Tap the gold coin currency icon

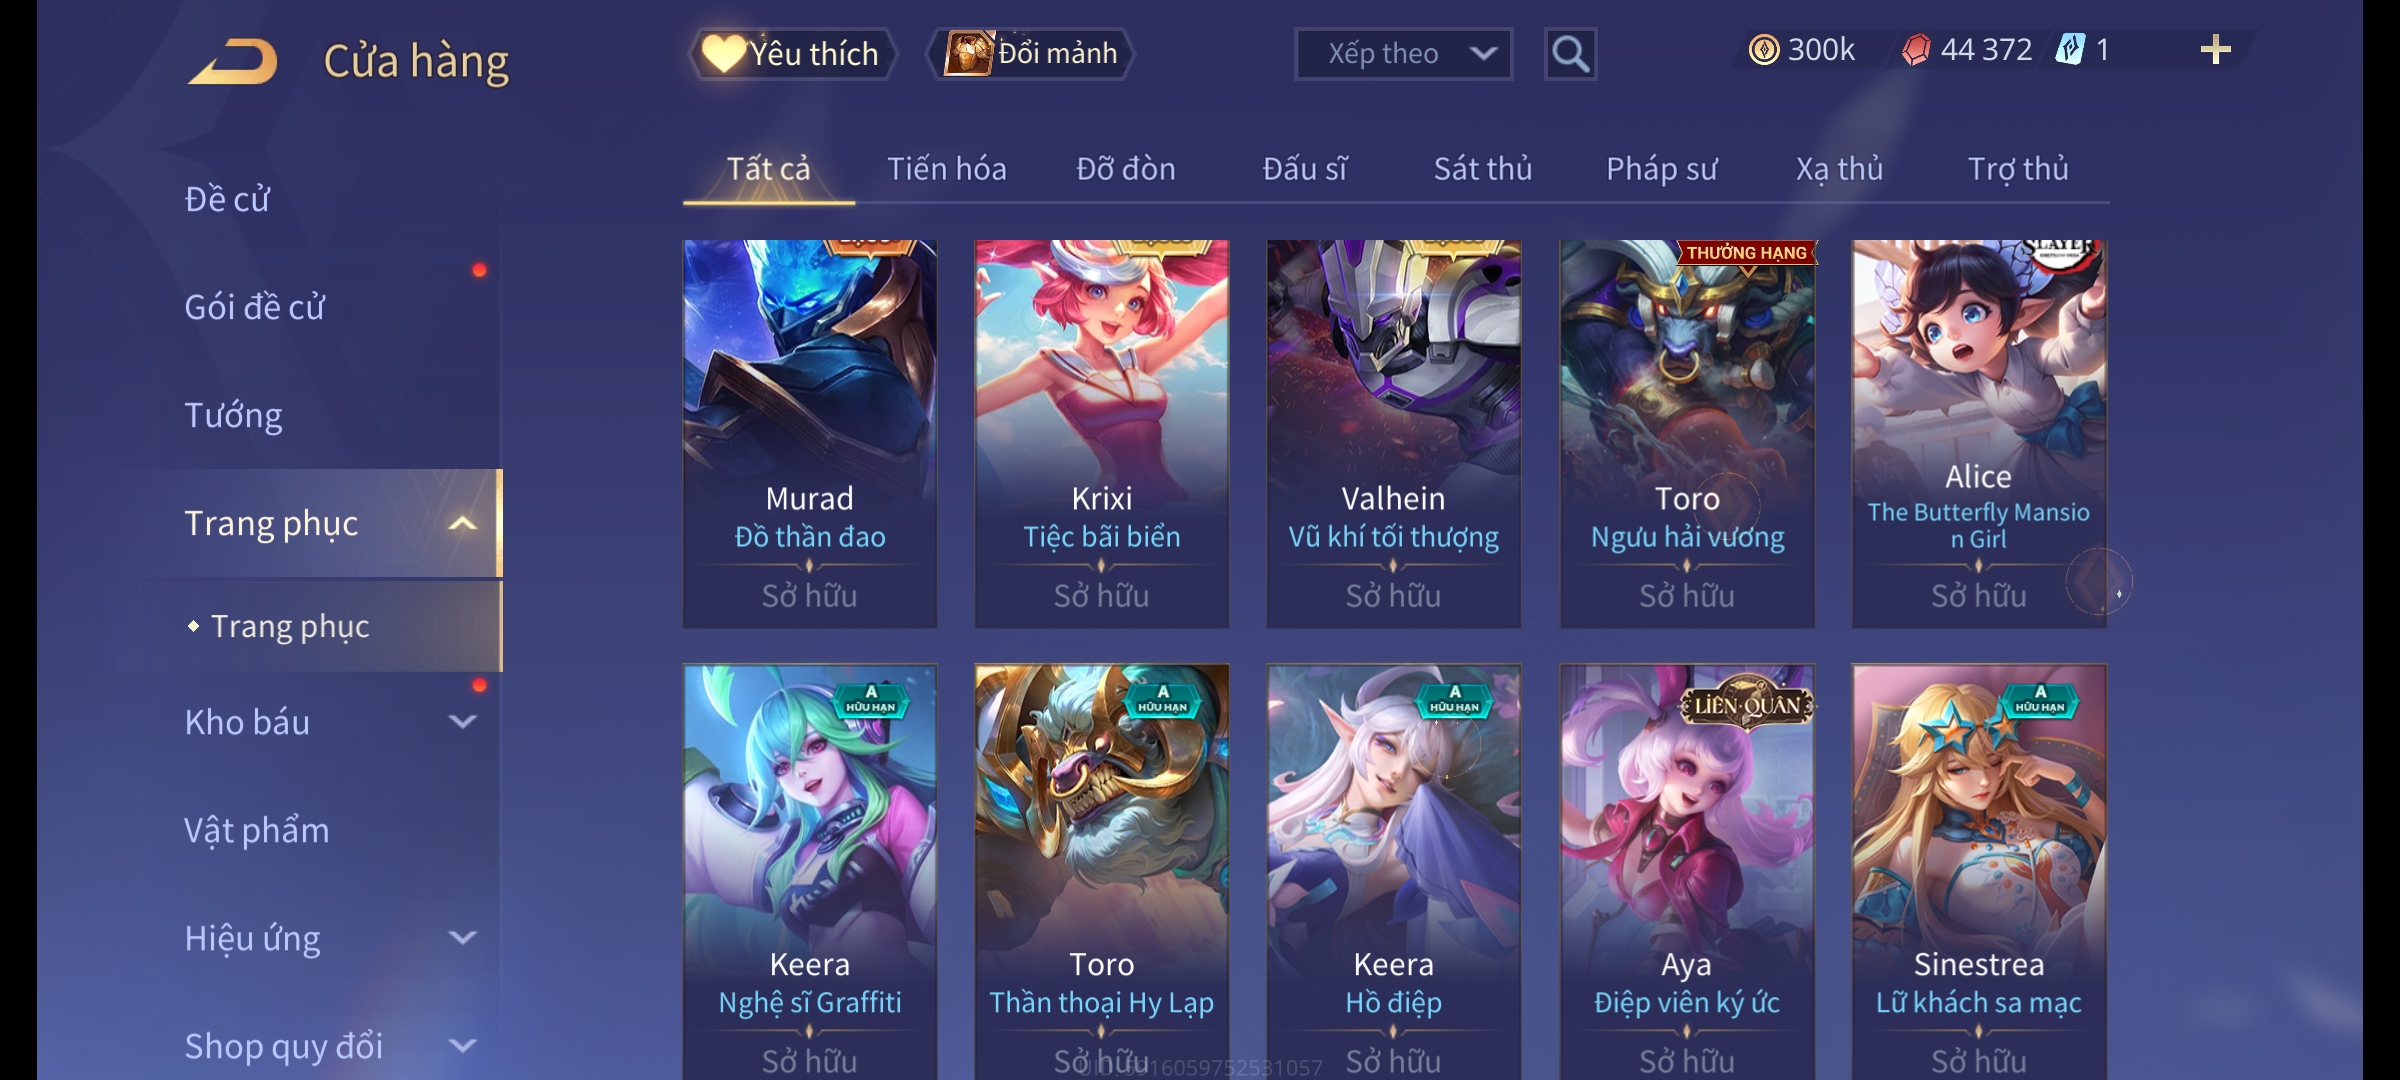(x=1764, y=50)
